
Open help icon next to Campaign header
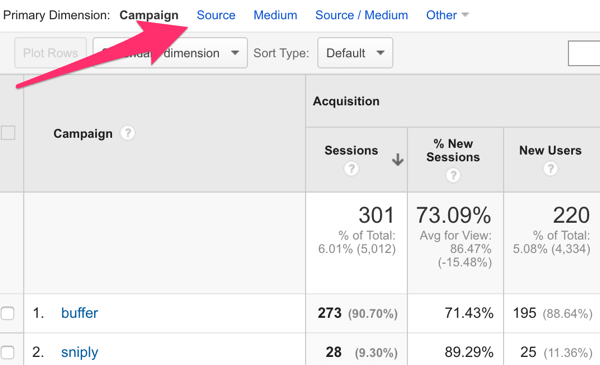tap(128, 133)
